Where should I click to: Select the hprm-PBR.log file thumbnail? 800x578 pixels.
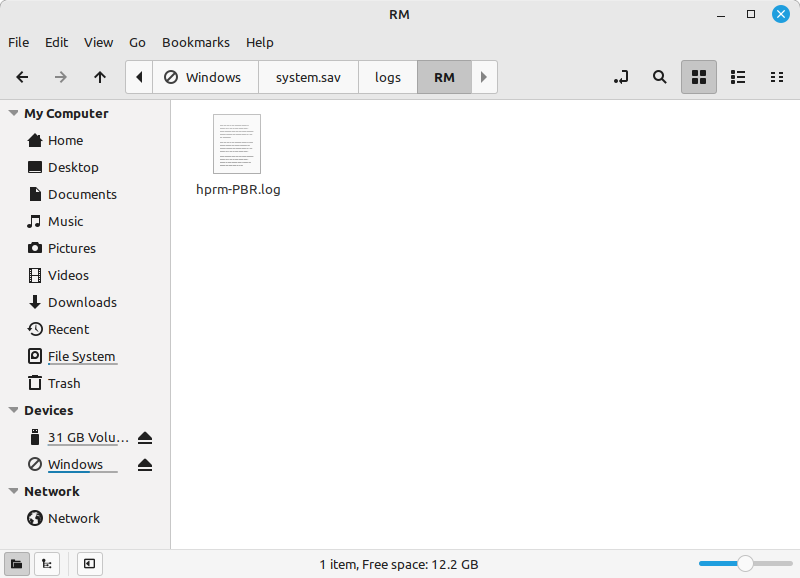[x=237, y=144]
